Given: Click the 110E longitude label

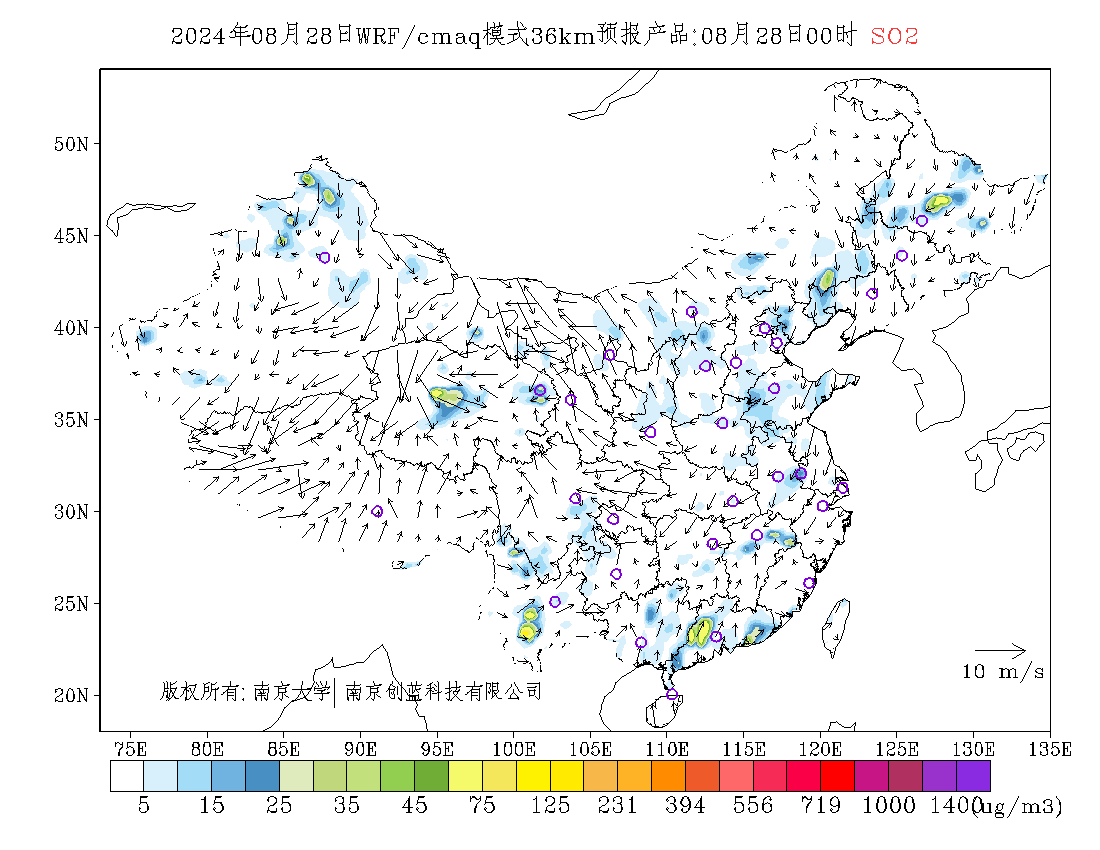Looking at the screenshot, I should (x=666, y=749).
